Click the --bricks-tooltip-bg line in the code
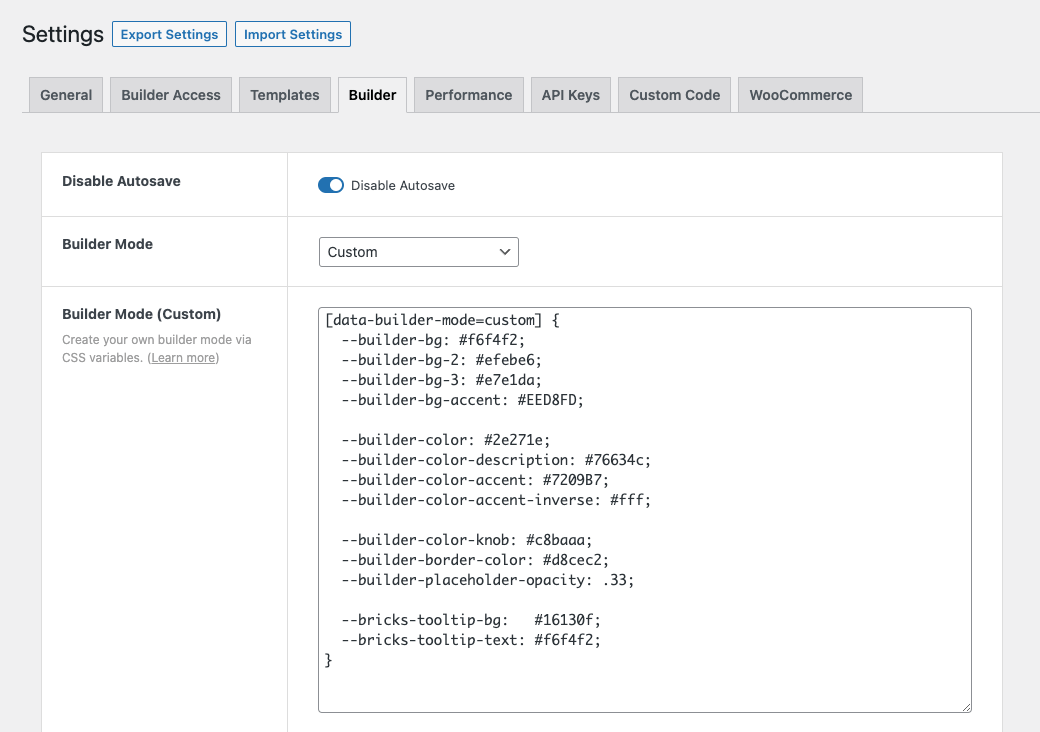The height and width of the screenshot is (732, 1040). pos(471,620)
